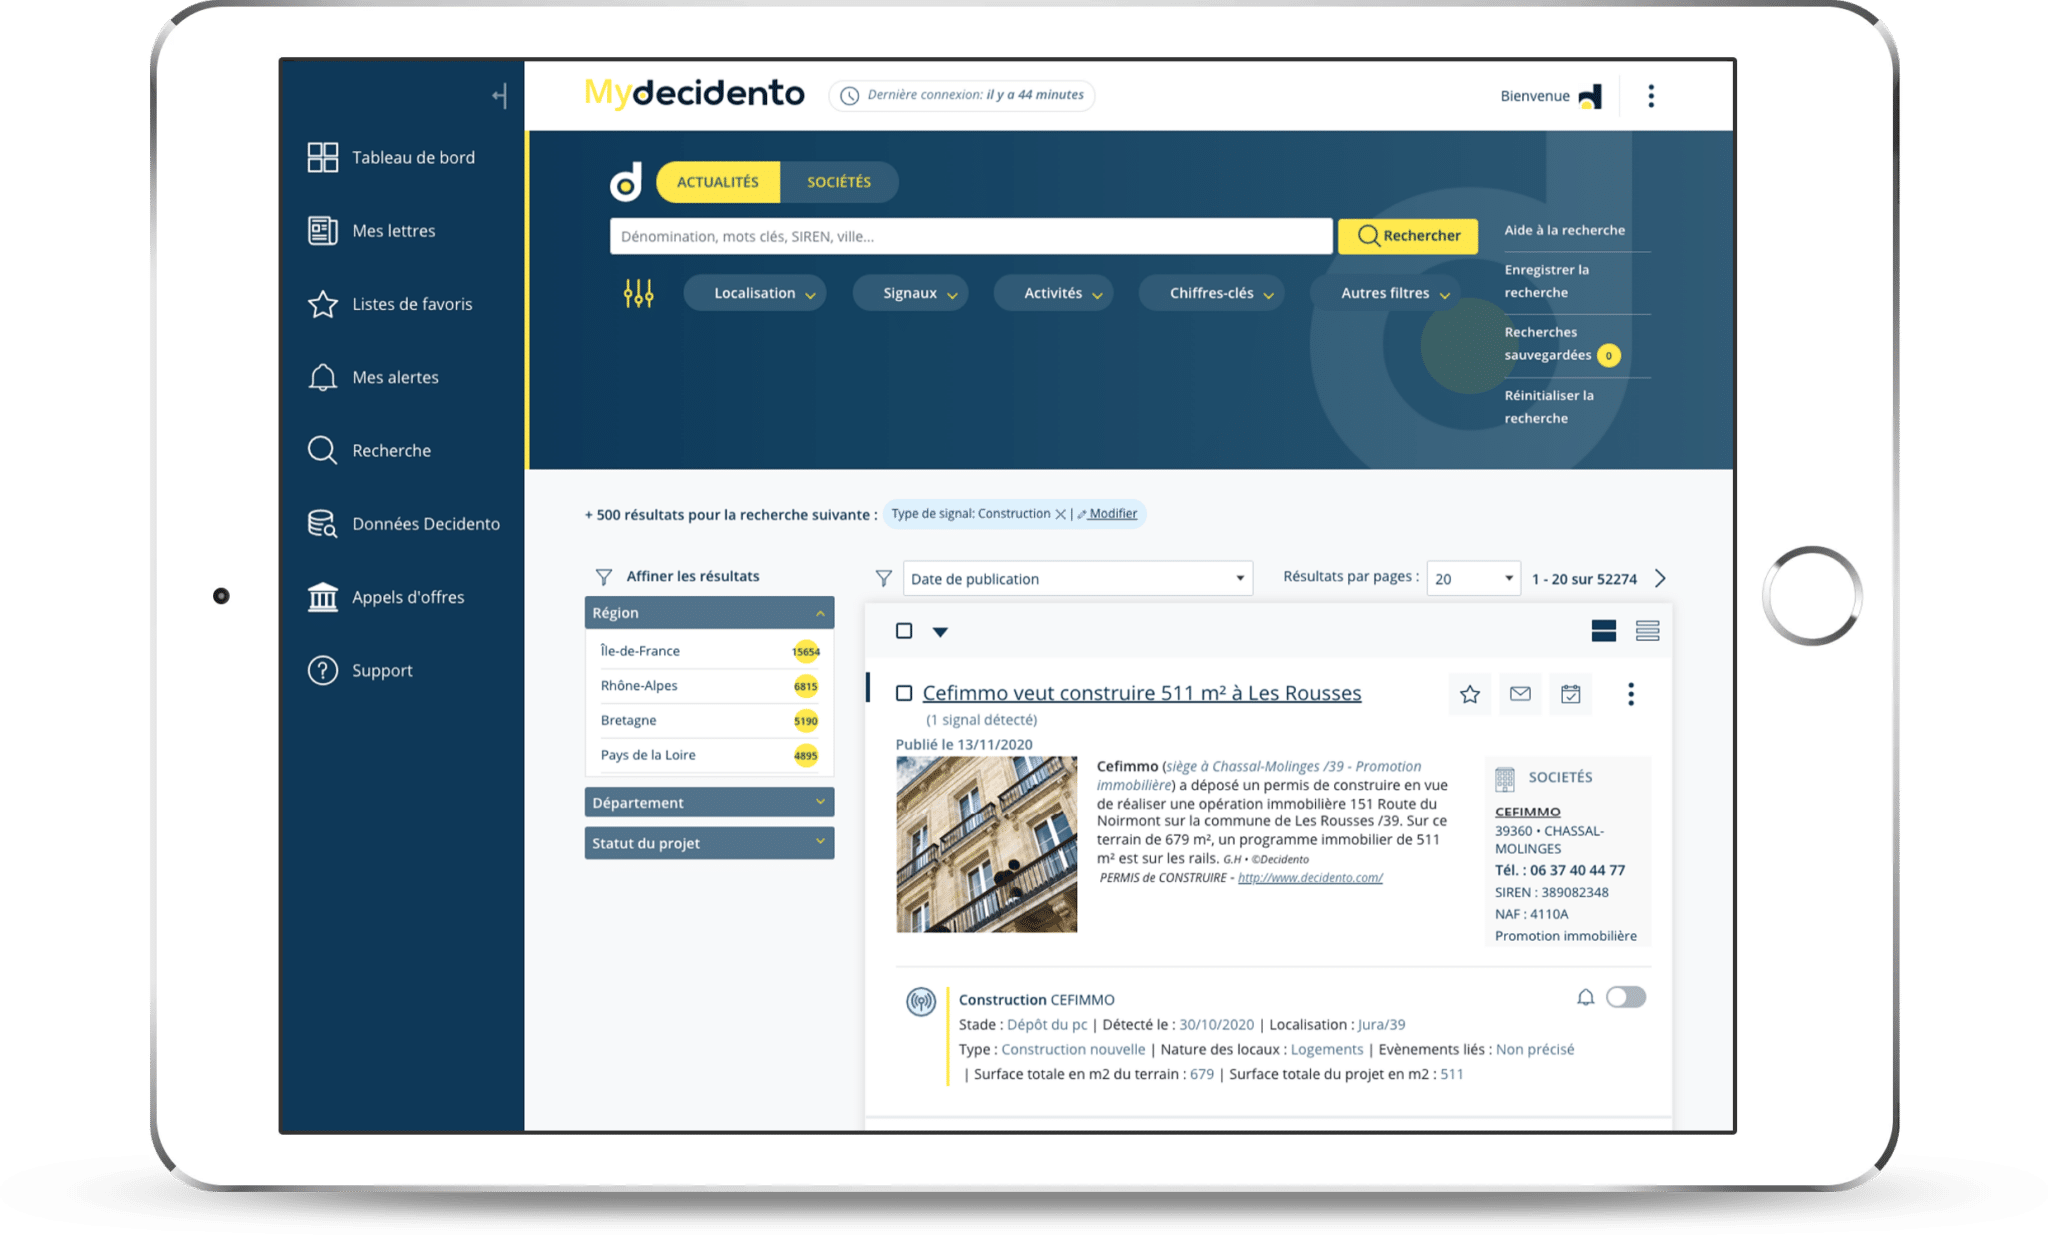The image size is (2048, 1235).
Task: Click the Rechercher button
Action: coord(1408,236)
